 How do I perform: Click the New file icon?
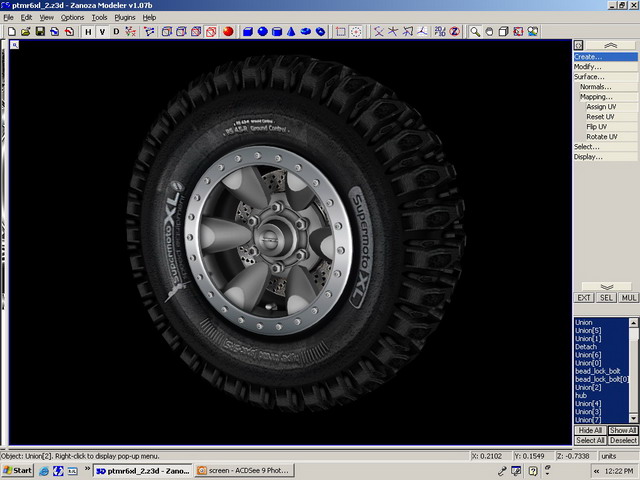coord(11,31)
